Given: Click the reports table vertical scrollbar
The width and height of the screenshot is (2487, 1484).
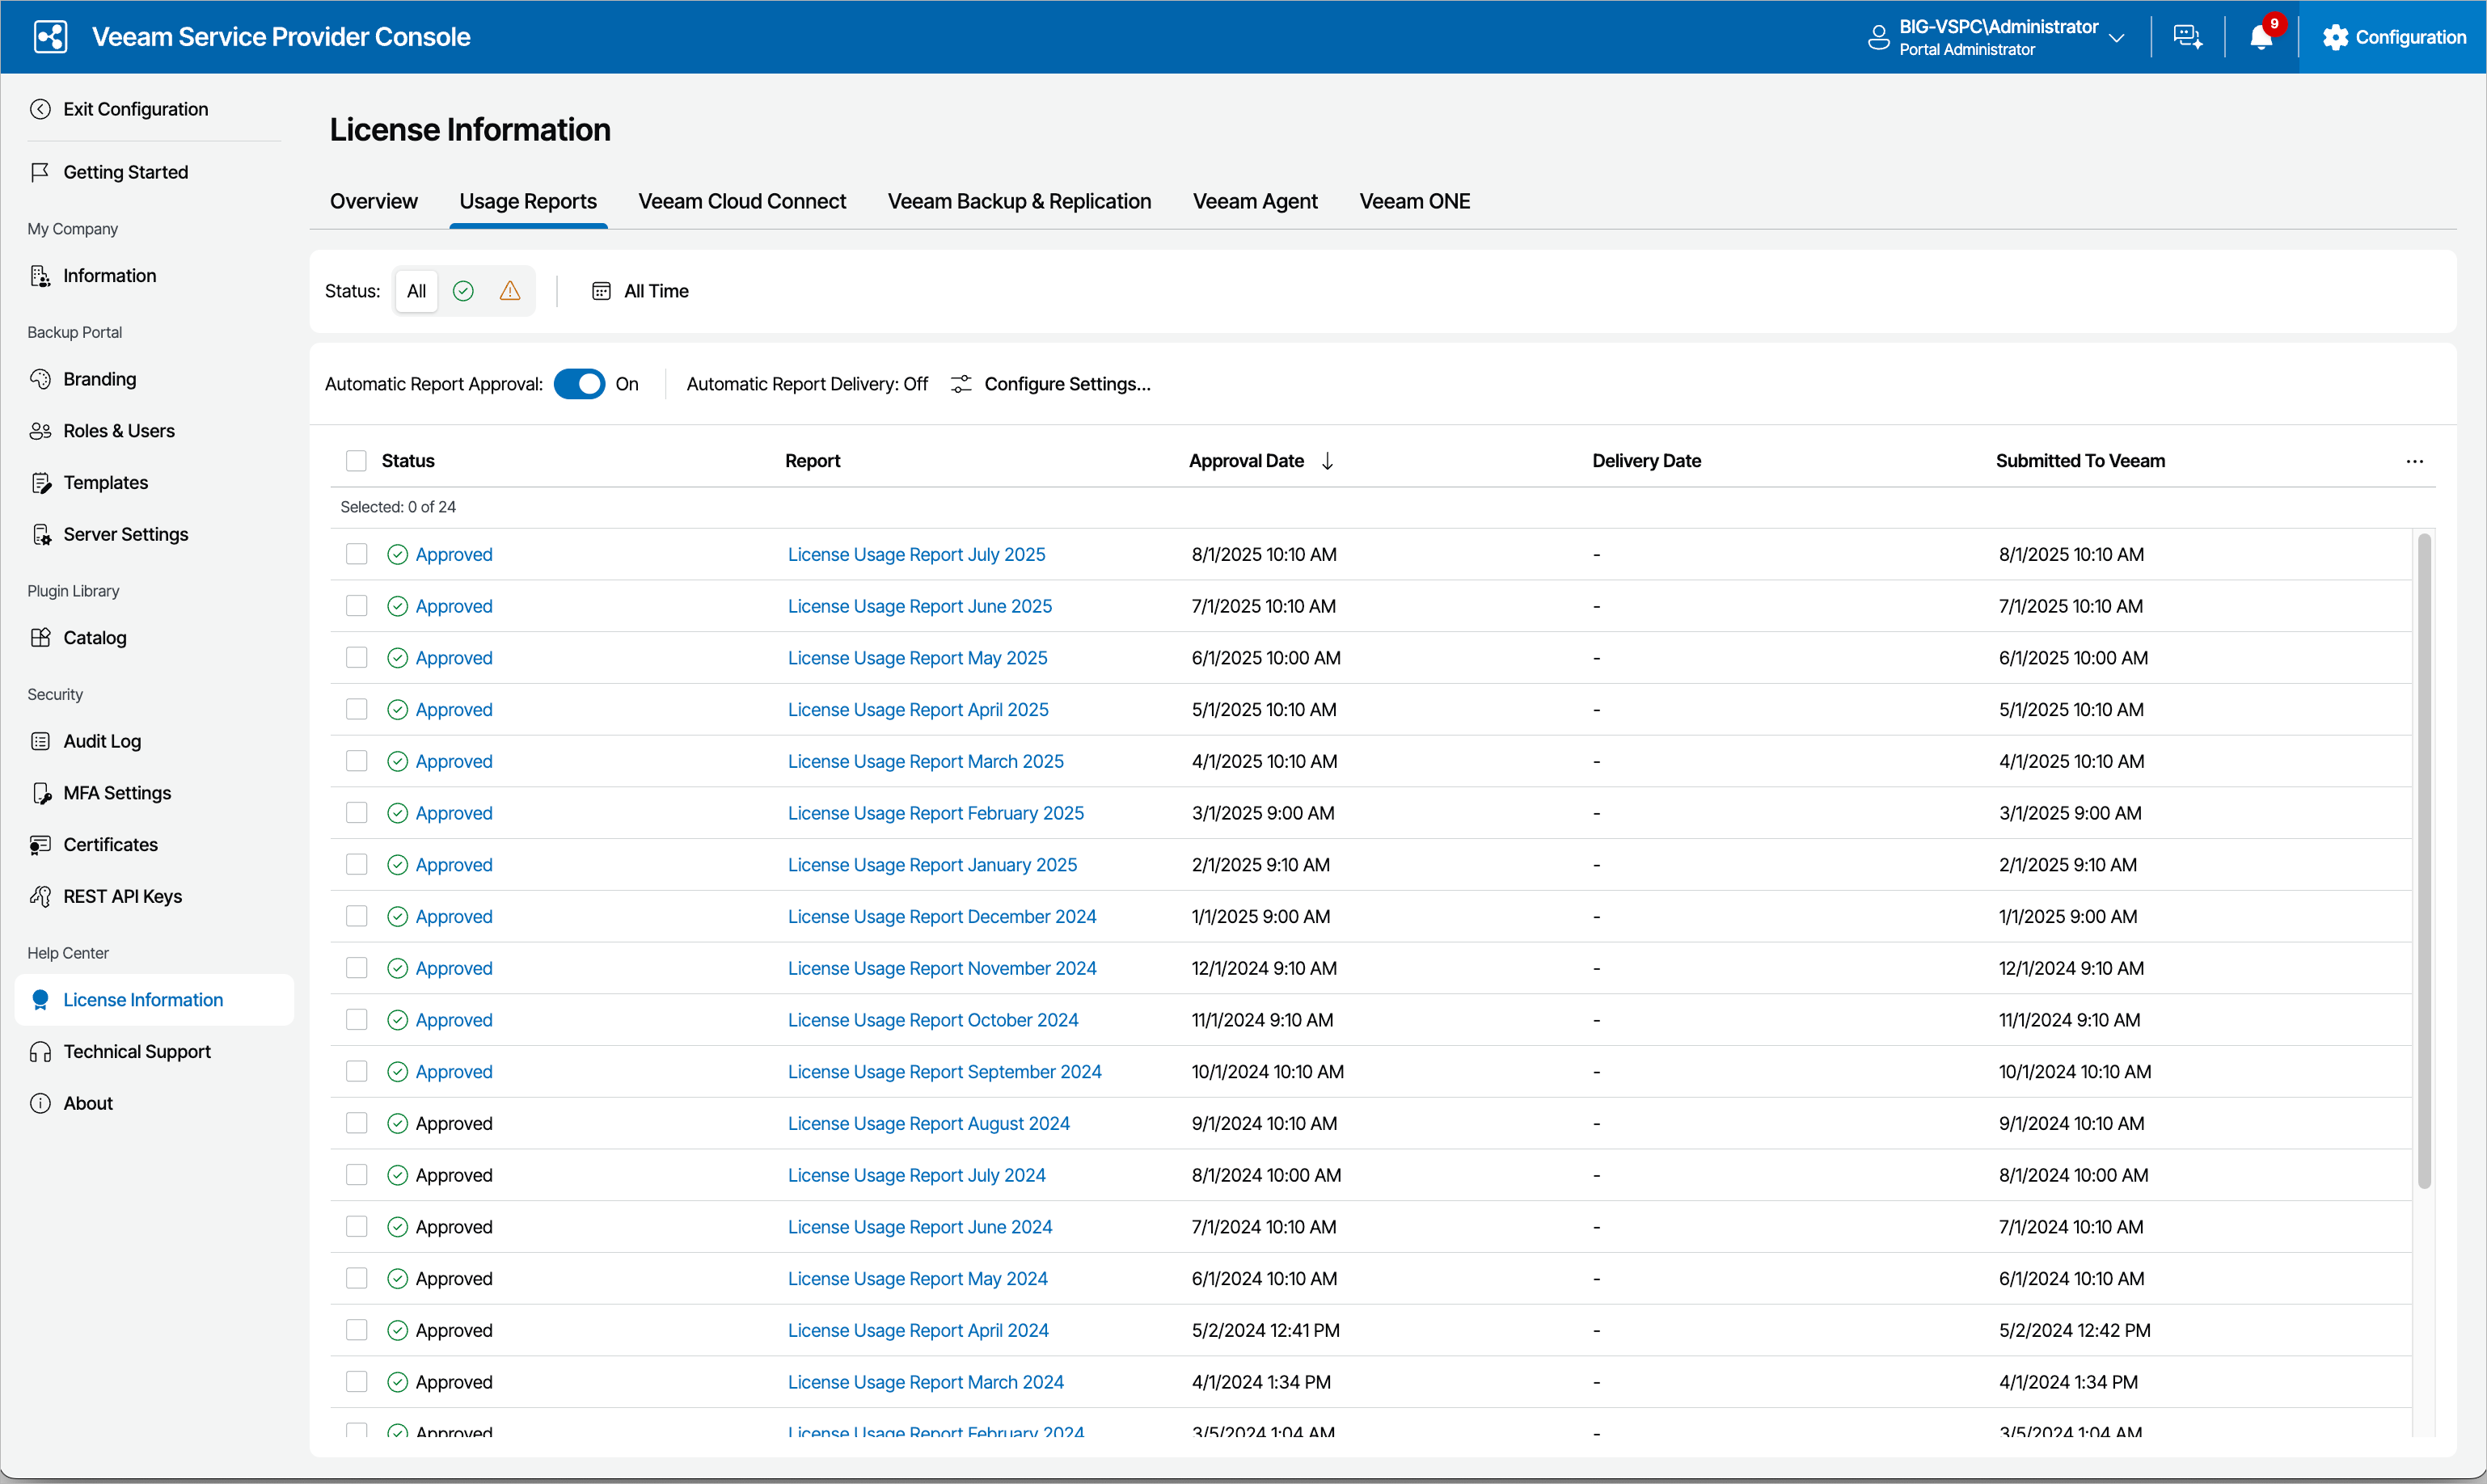Looking at the screenshot, I should (x=2423, y=860).
